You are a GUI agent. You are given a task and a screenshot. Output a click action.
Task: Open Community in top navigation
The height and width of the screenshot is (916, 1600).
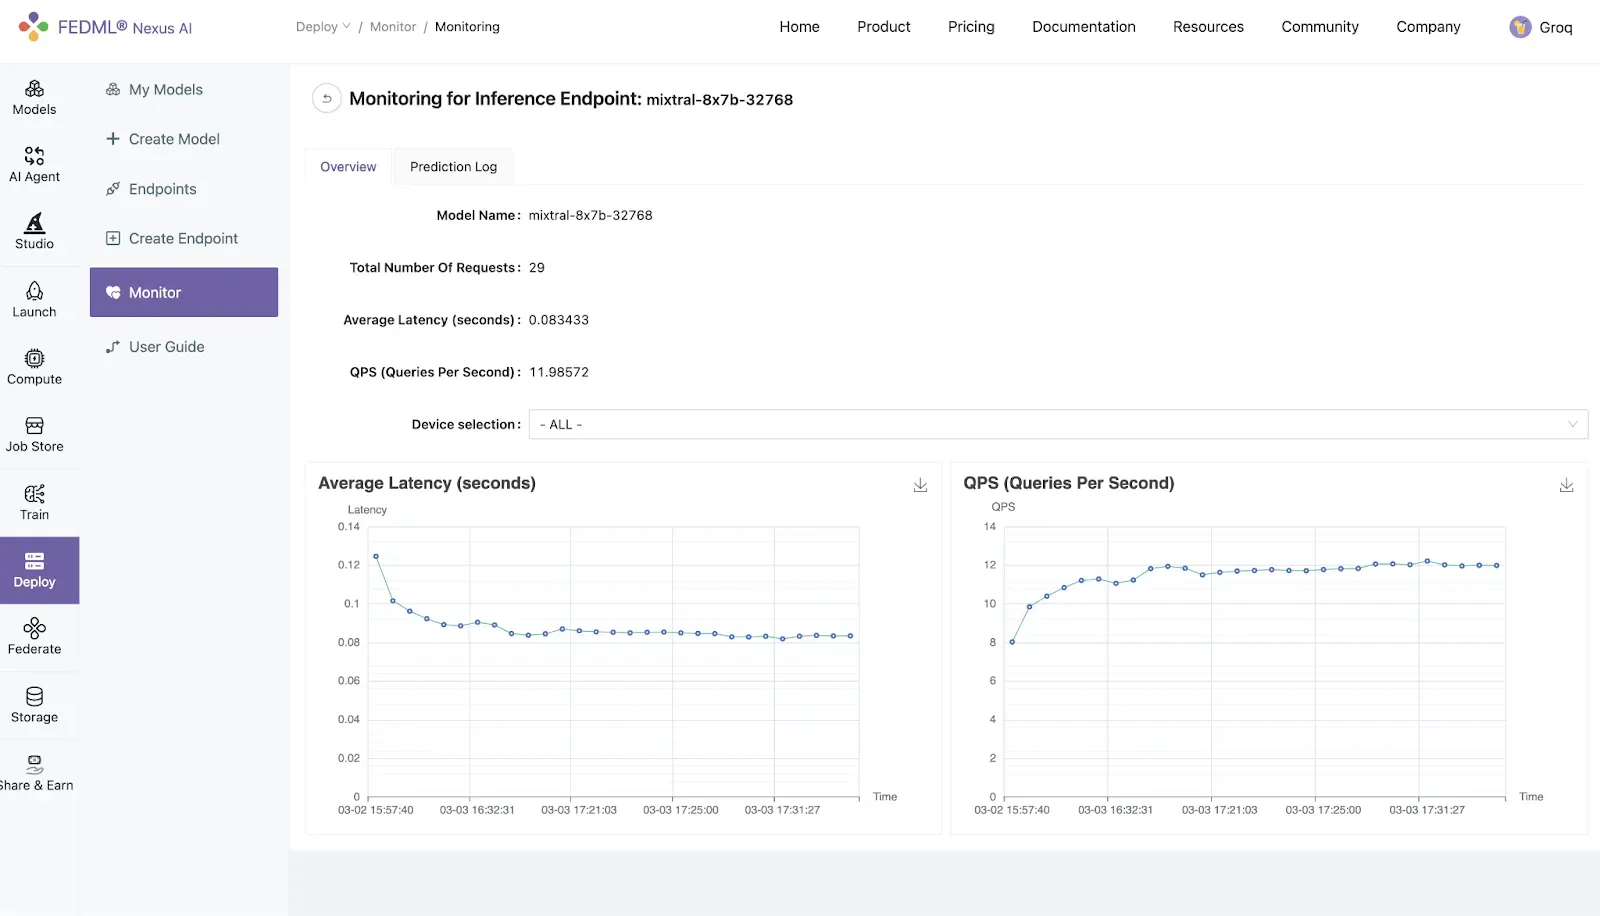[x=1320, y=27]
